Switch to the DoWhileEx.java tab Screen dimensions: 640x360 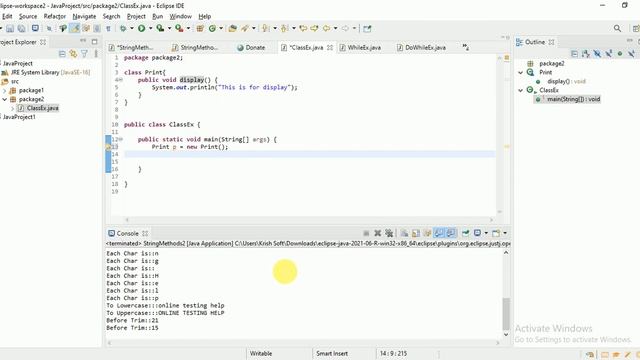coord(421,48)
